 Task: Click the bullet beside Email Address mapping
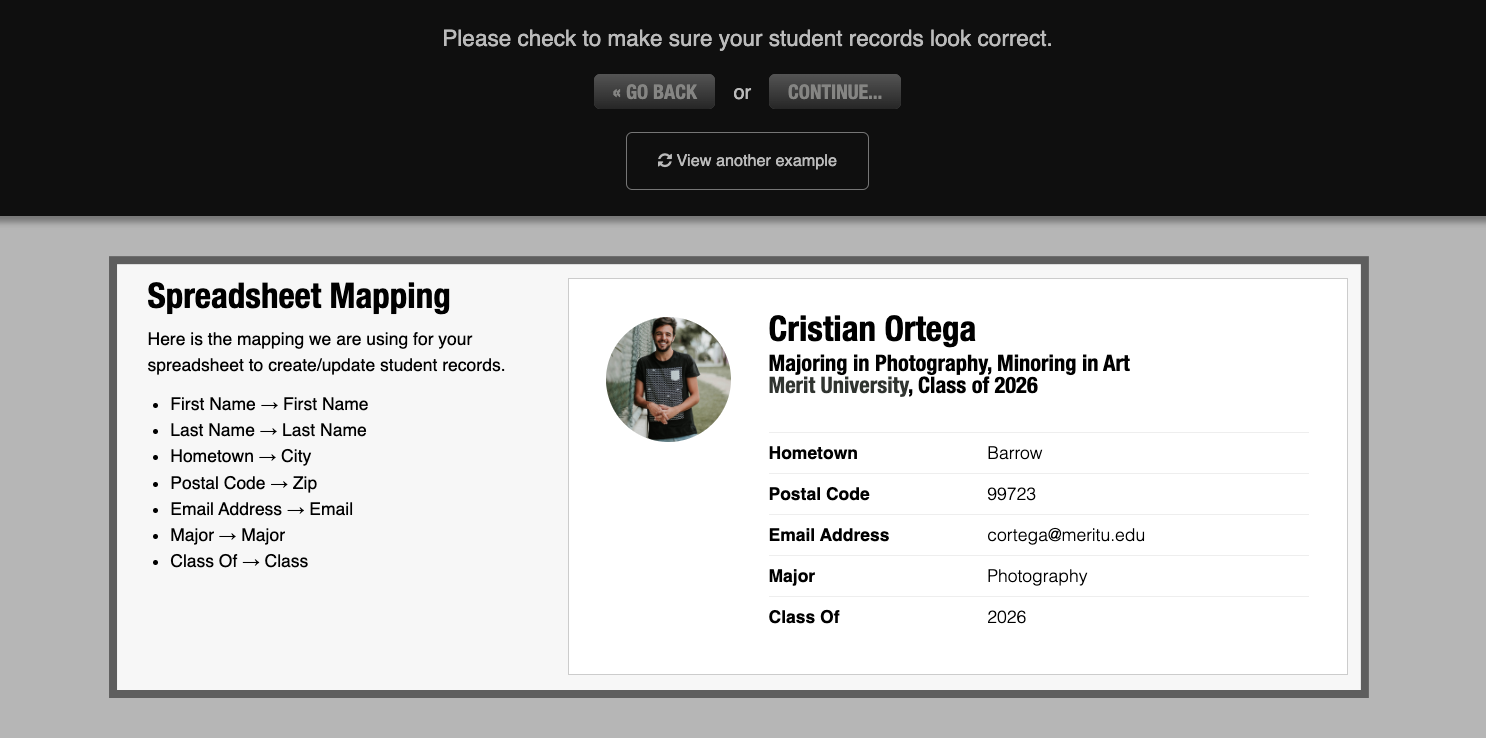pos(158,509)
